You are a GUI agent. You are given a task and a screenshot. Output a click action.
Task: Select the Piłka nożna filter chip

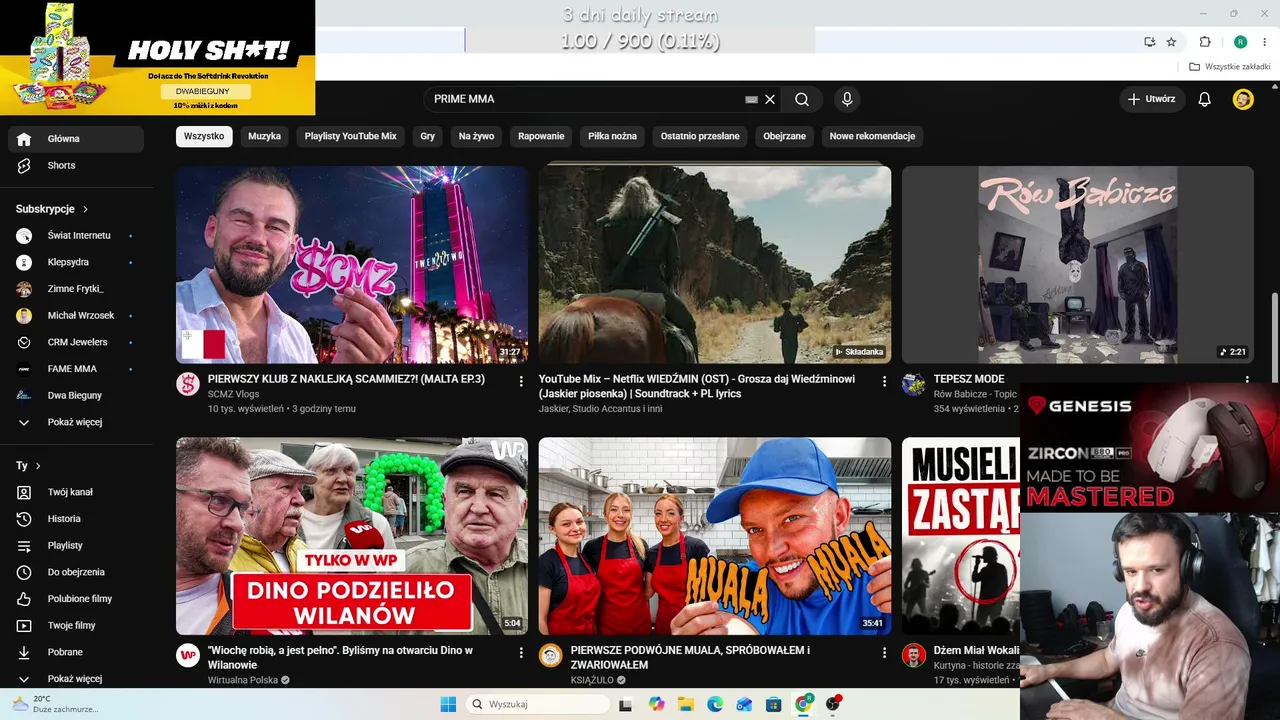(x=612, y=136)
